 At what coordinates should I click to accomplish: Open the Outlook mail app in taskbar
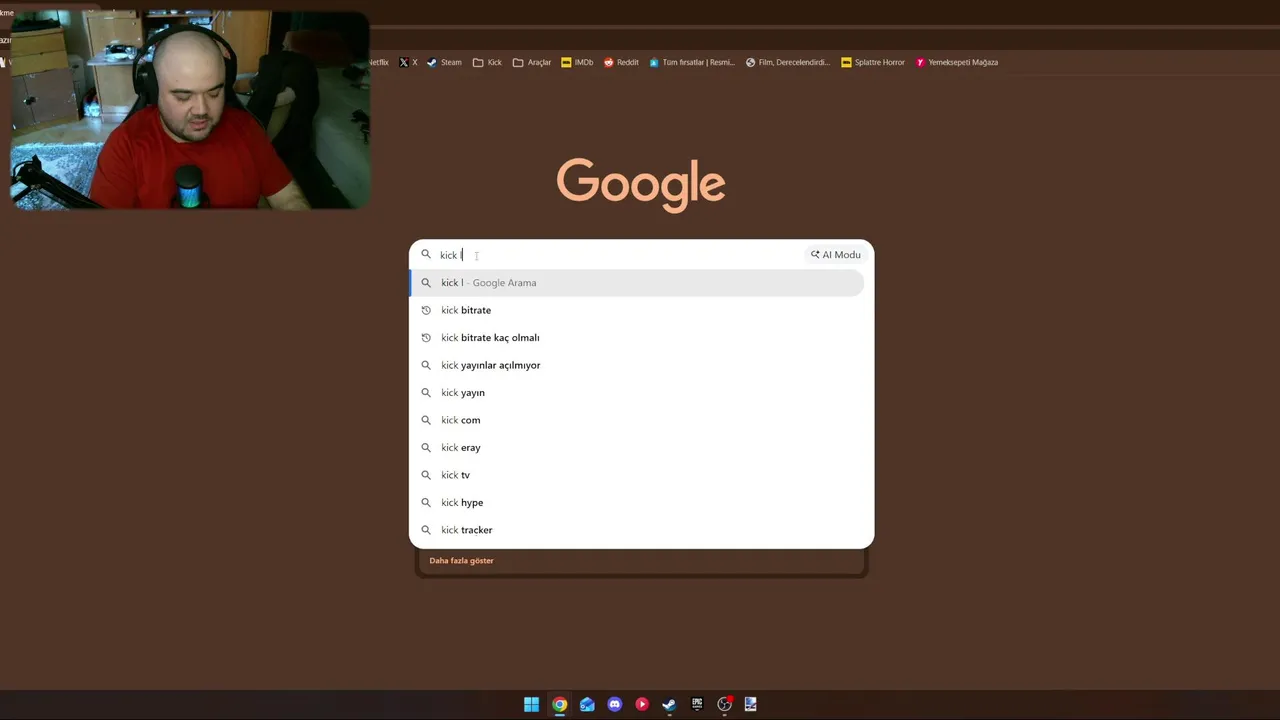point(587,704)
